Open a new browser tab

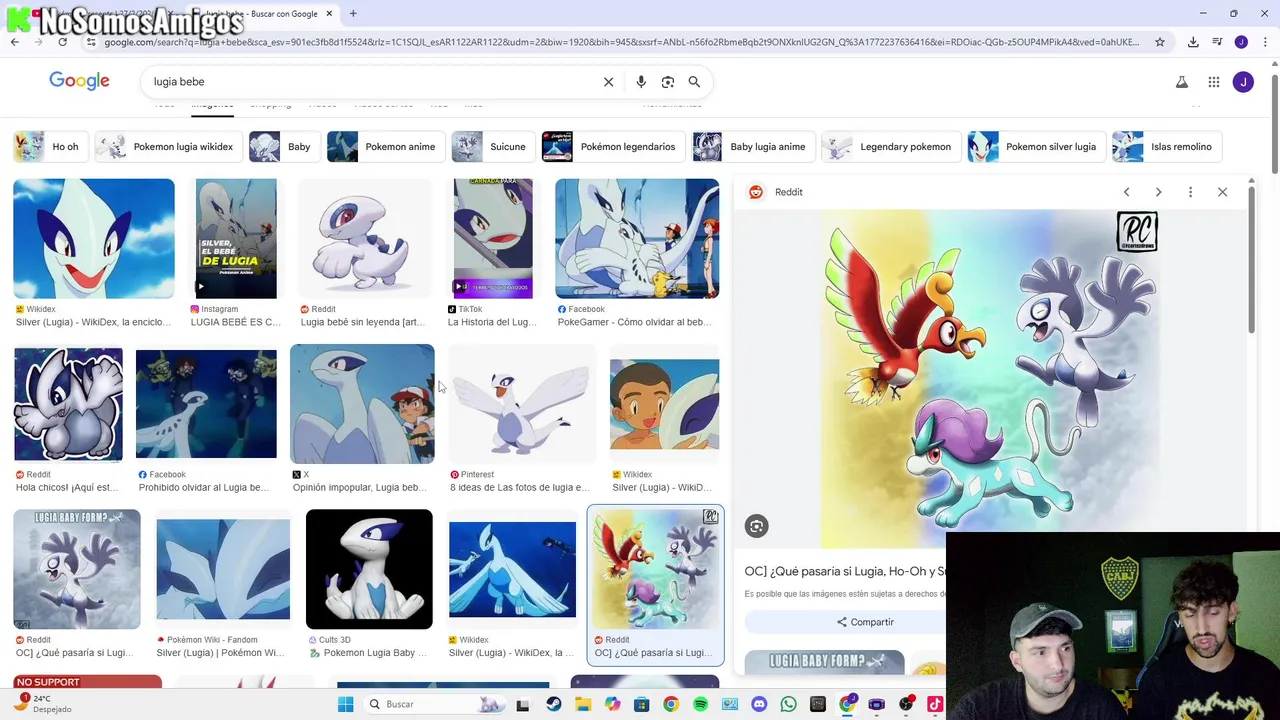pos(353,14)
